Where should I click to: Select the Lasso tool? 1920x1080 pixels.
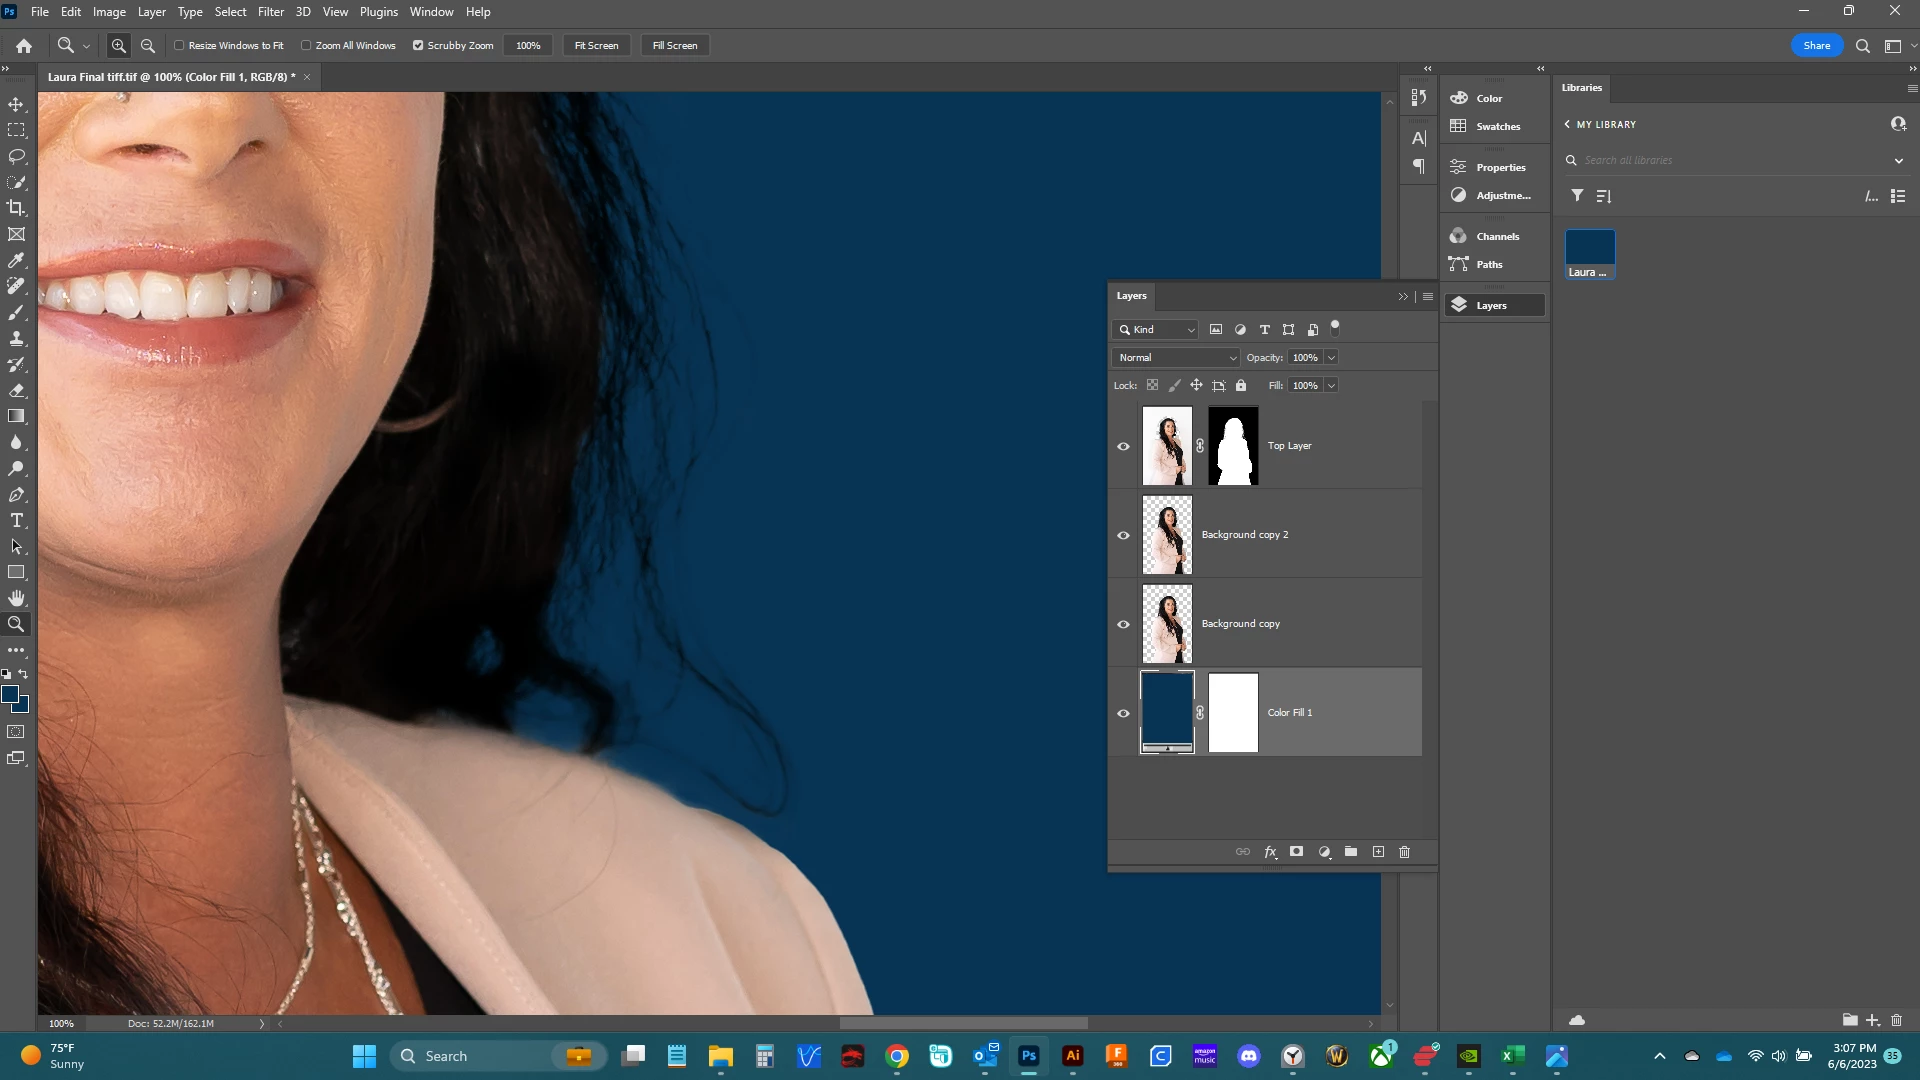coord(16,156)
